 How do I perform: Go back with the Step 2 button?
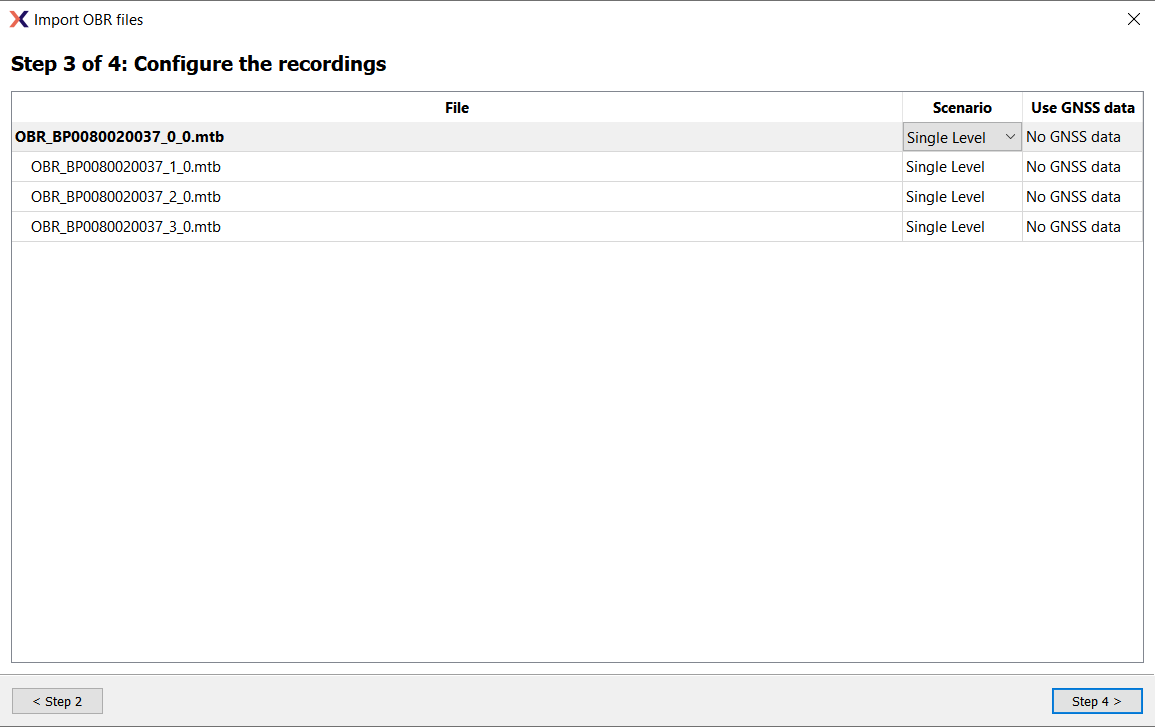pos(57,700)
